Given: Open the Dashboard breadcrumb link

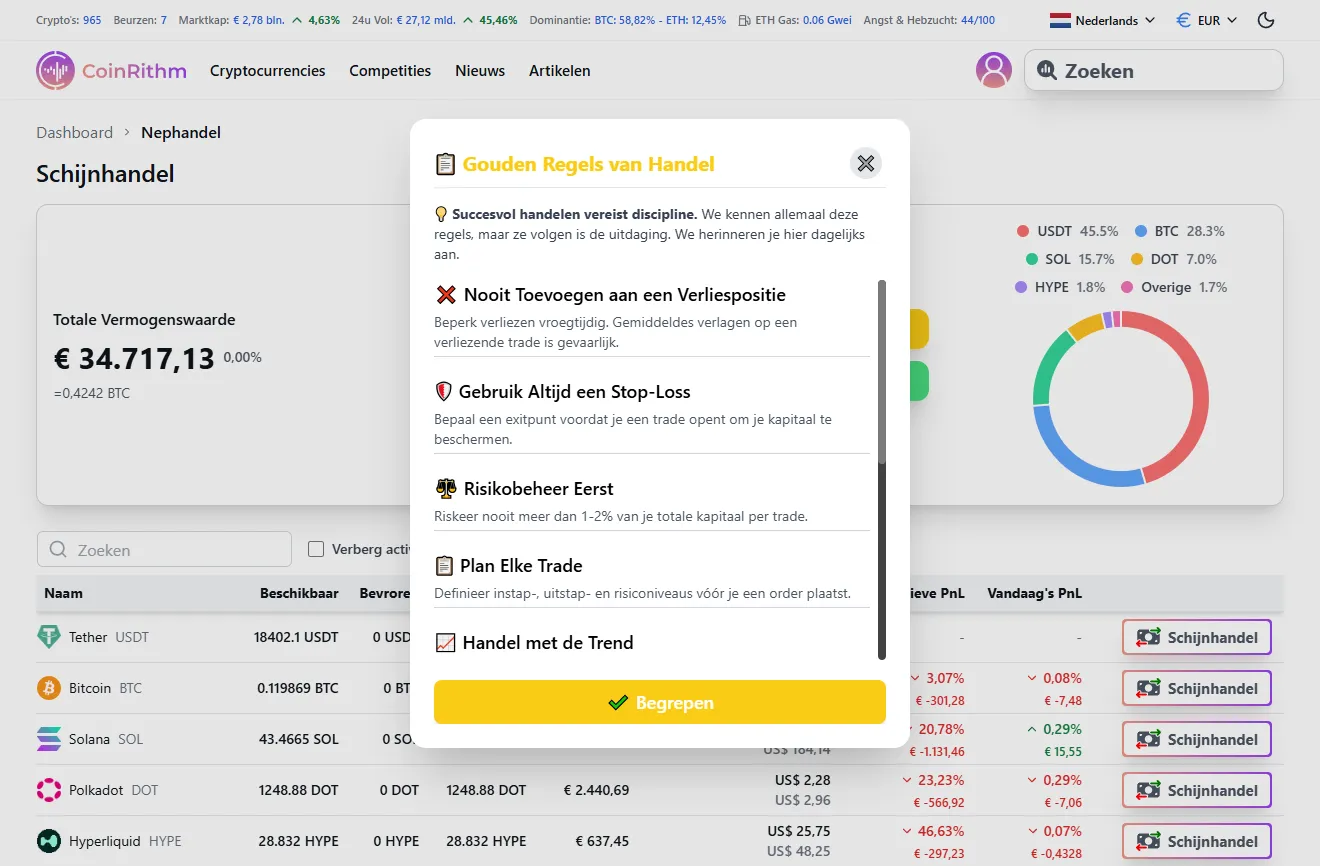Looking at the screenshot, I should tap(74, 132).
